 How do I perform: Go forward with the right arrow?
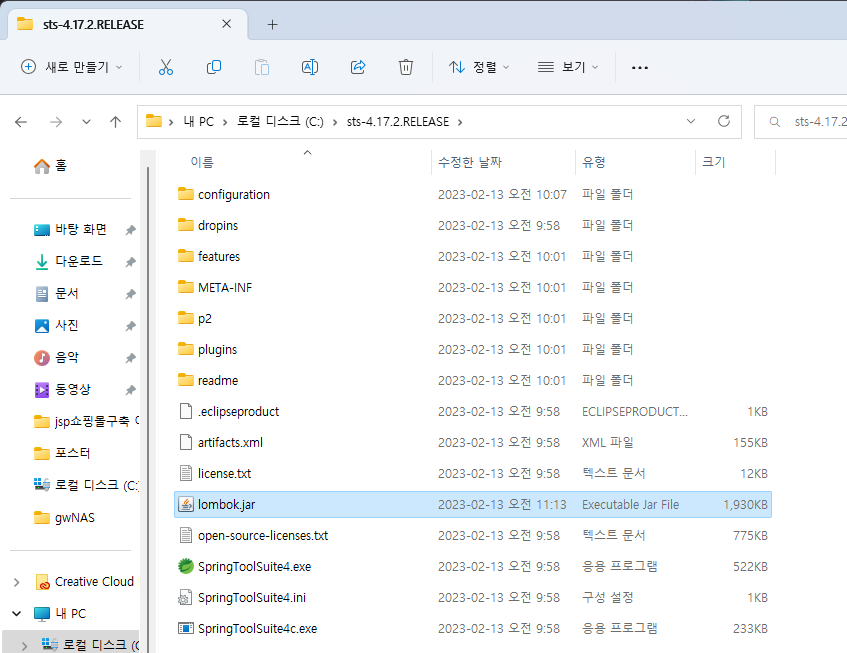pos(56,122)
